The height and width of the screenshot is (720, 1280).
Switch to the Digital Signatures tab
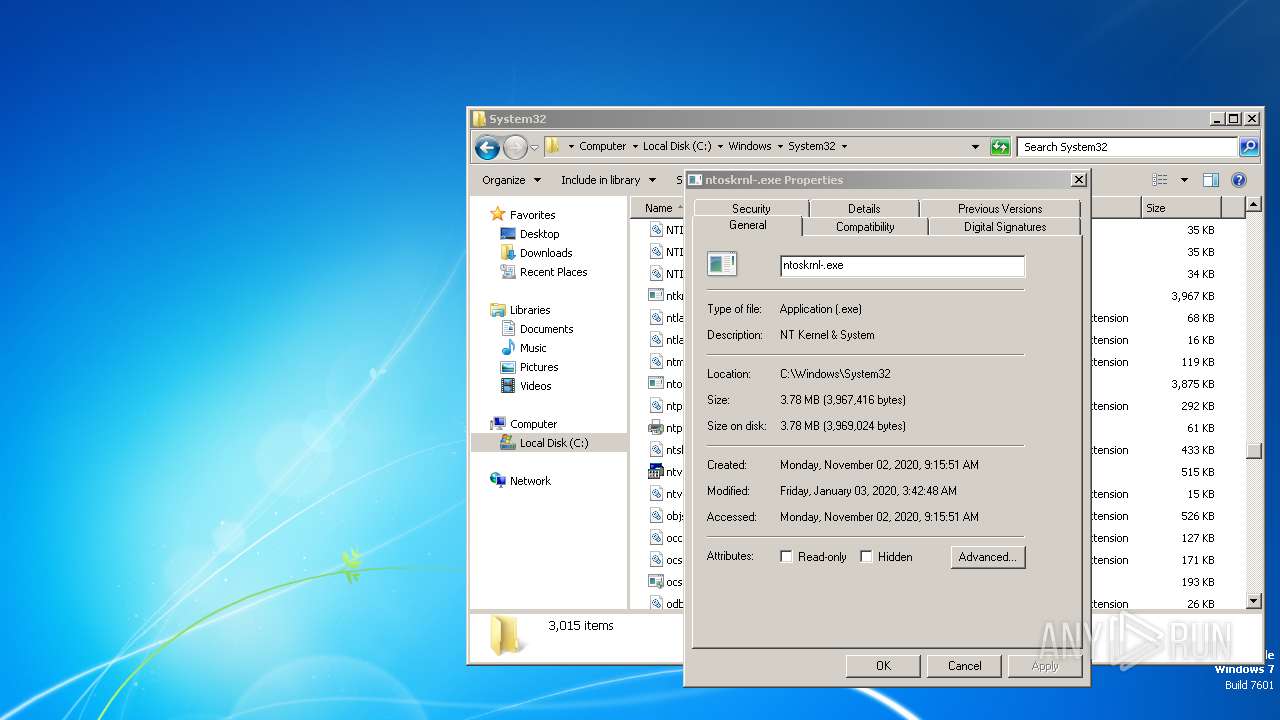[1005, 227]
